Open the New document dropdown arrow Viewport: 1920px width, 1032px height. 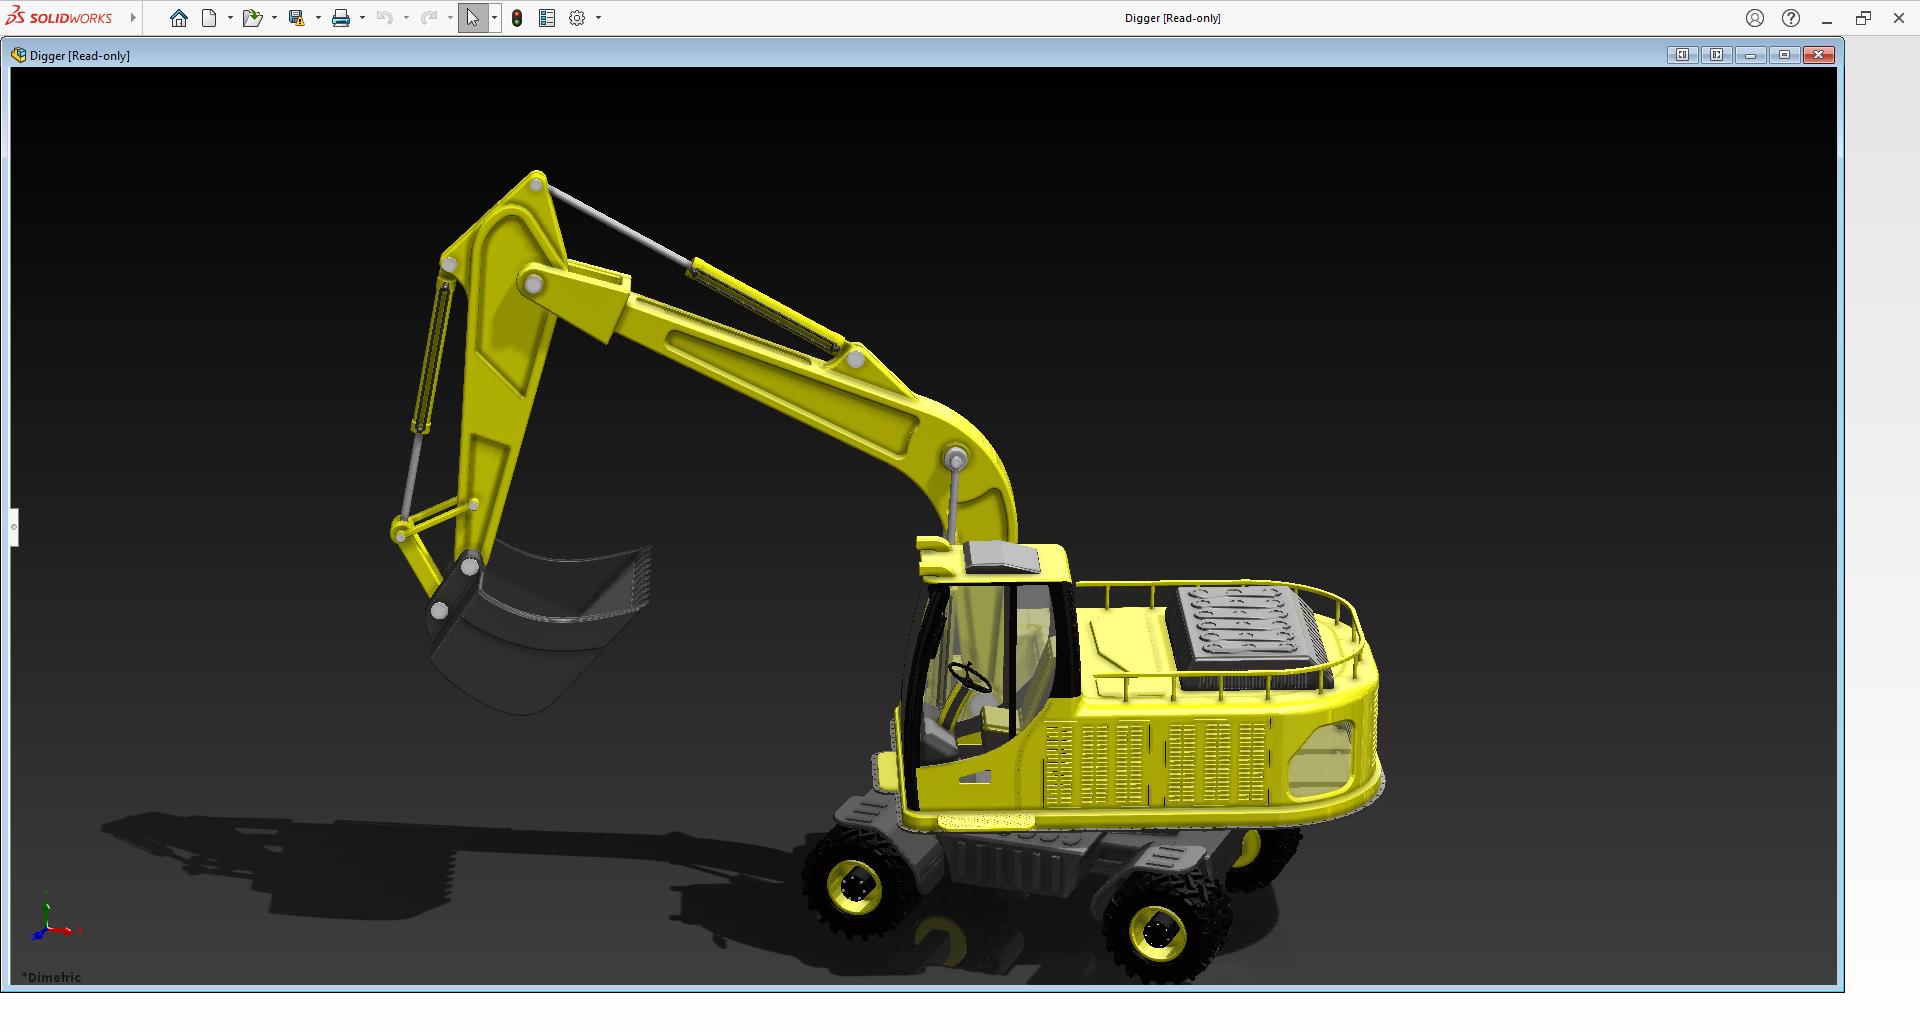(x=230, y=18)
